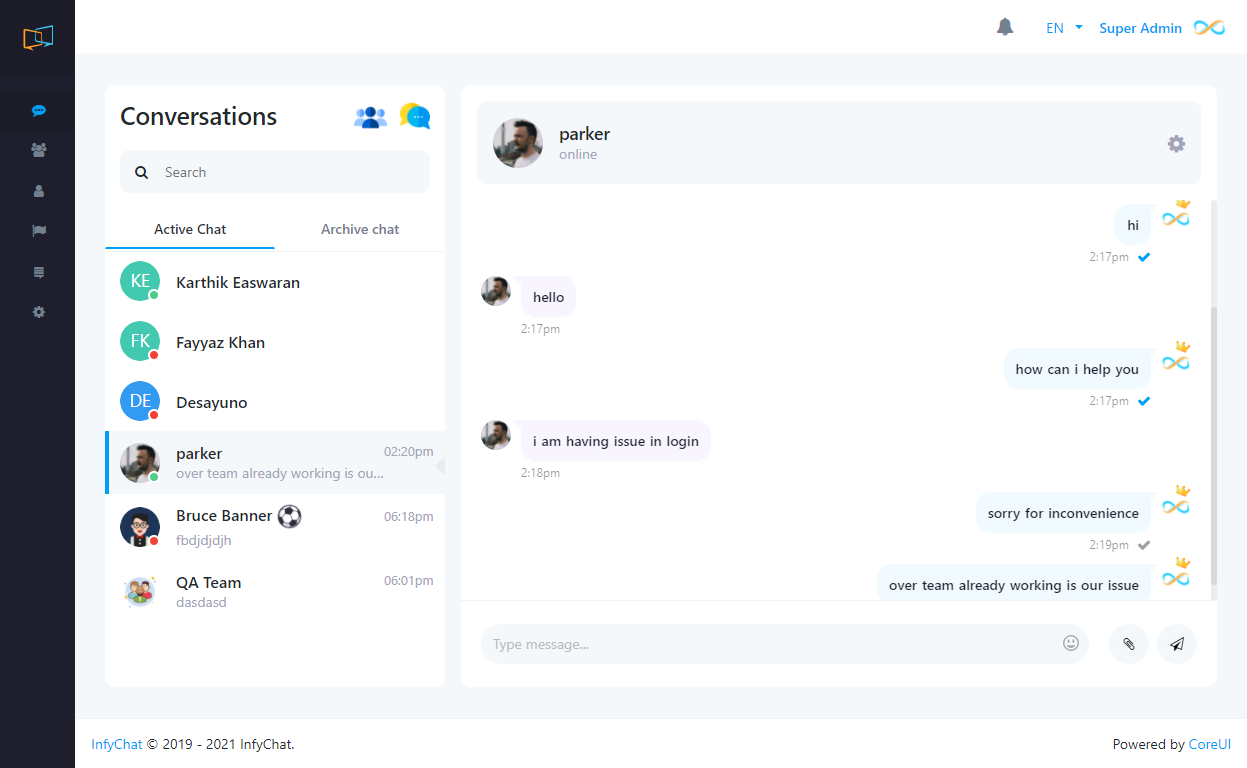Screen dimensions: 1247x768
Task: Switch to the Archive chat tab
Action: point(360,229)
